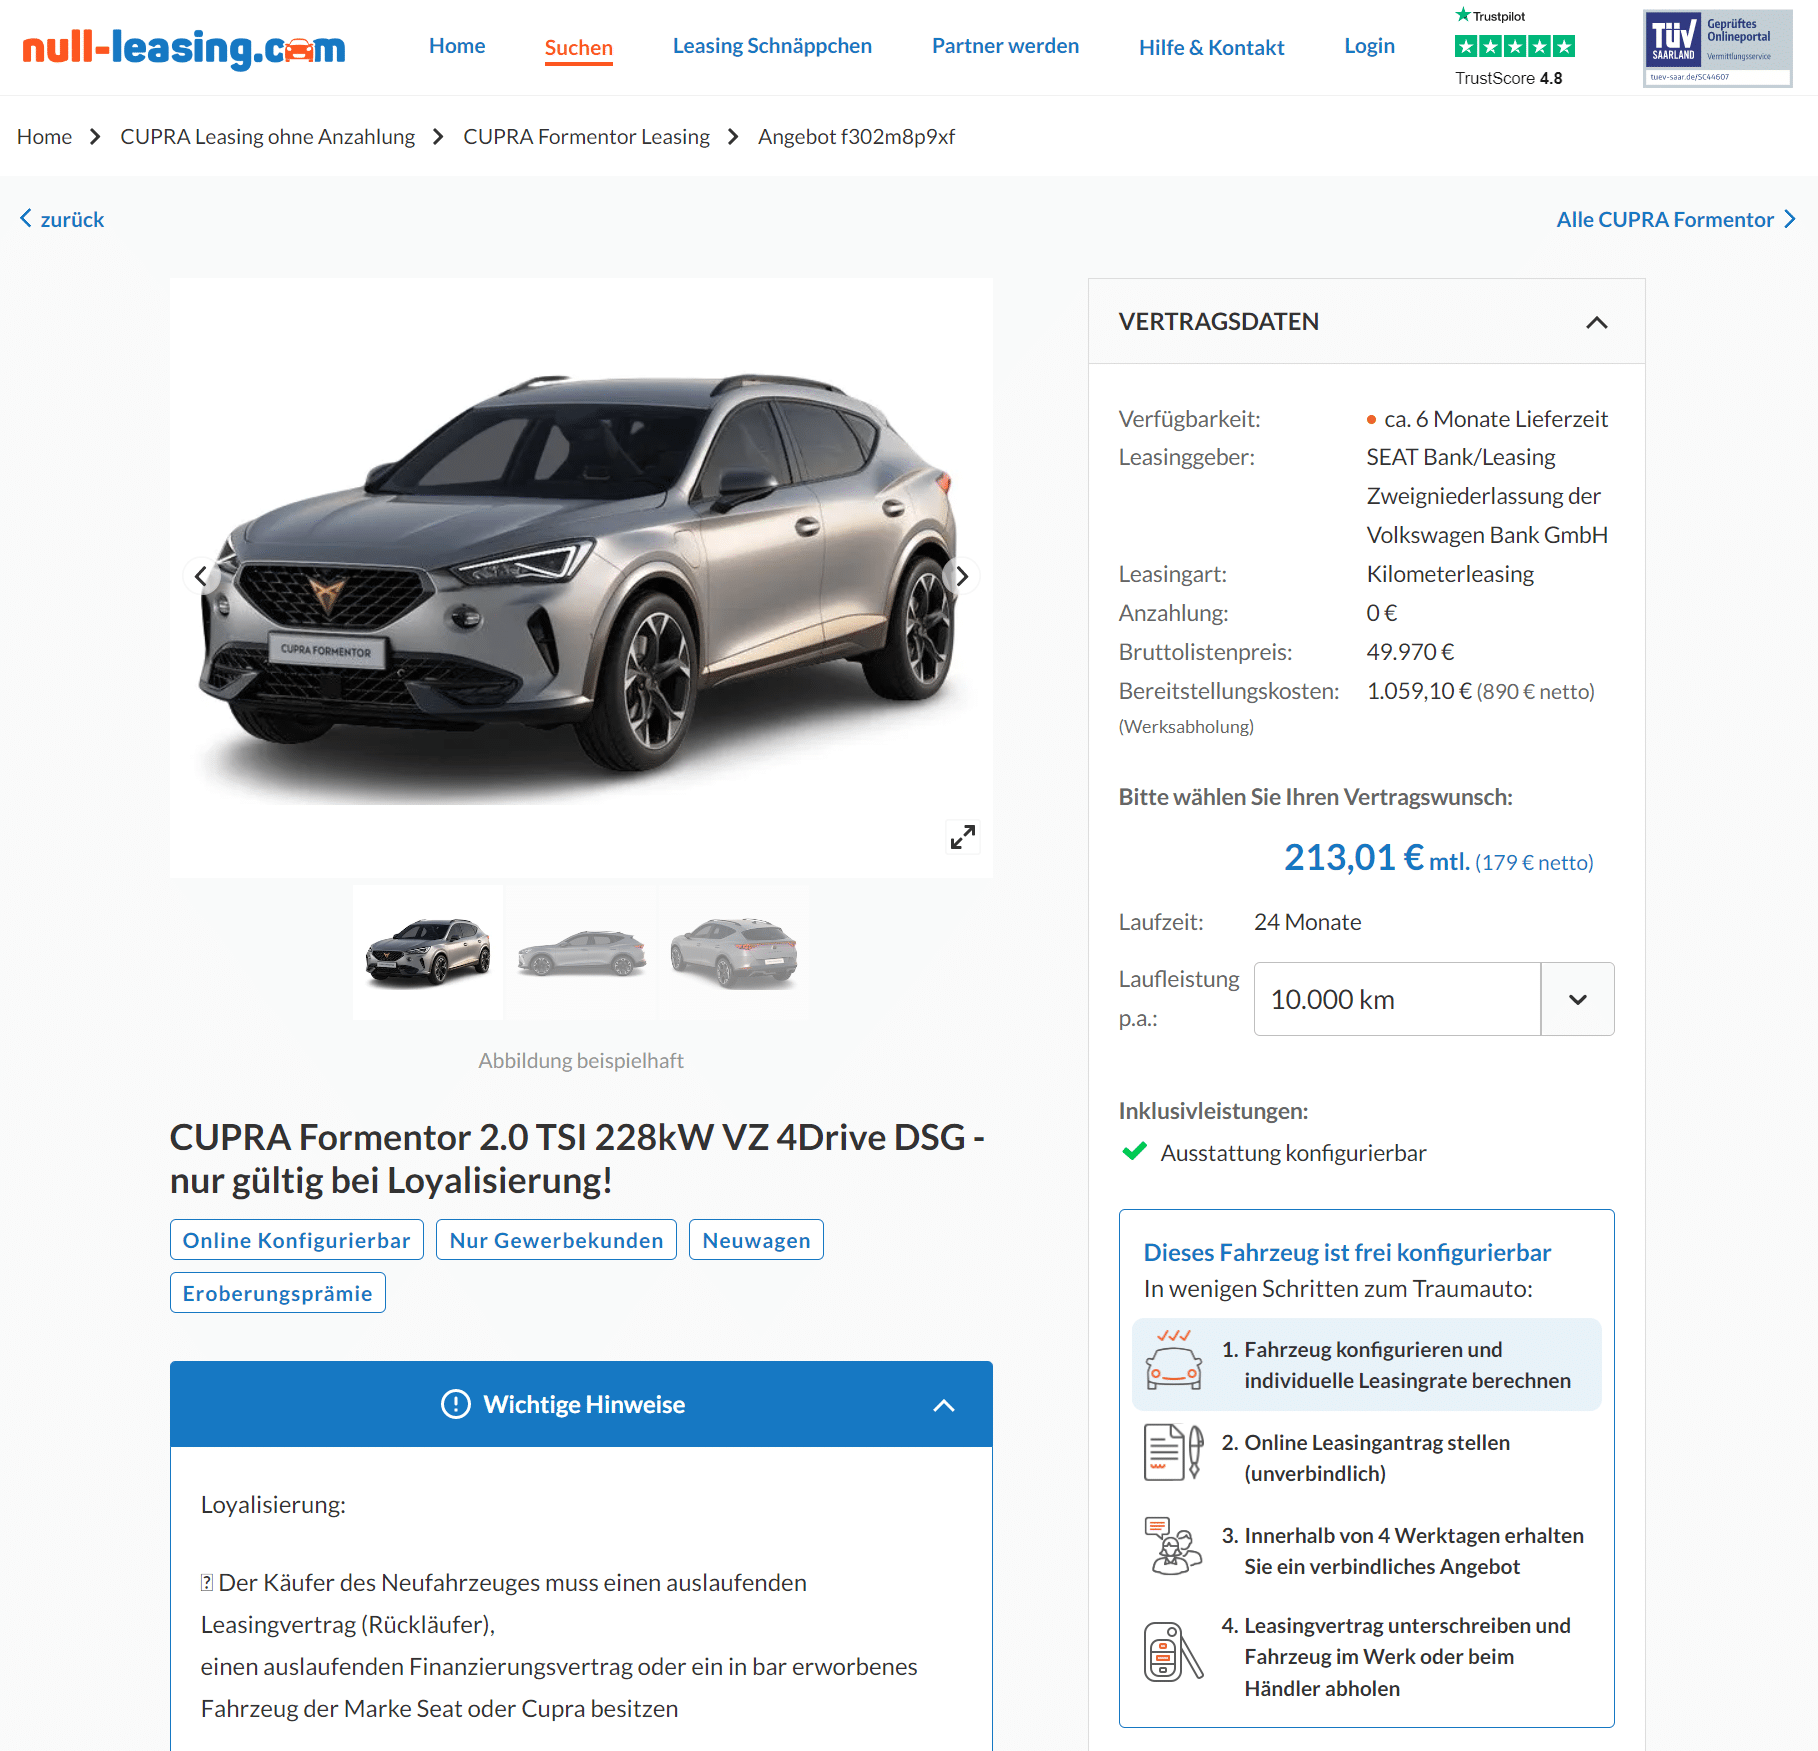Open the TÜV Saarland certification badge

[x=1717, y=48]
